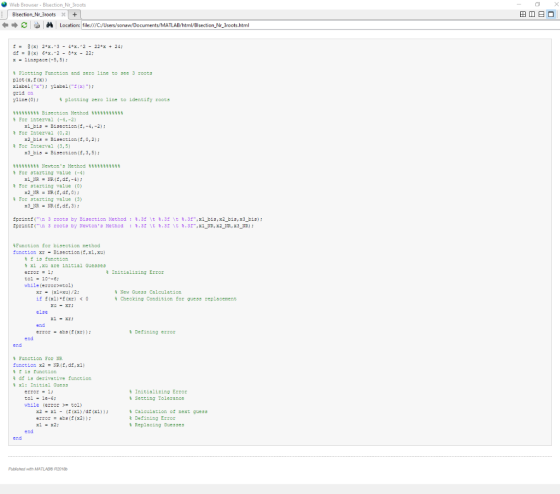The width and height of the screenshot is (560, 494).
Task: Click the 'Replacing Guesses' comment
Action: point(157,425)
